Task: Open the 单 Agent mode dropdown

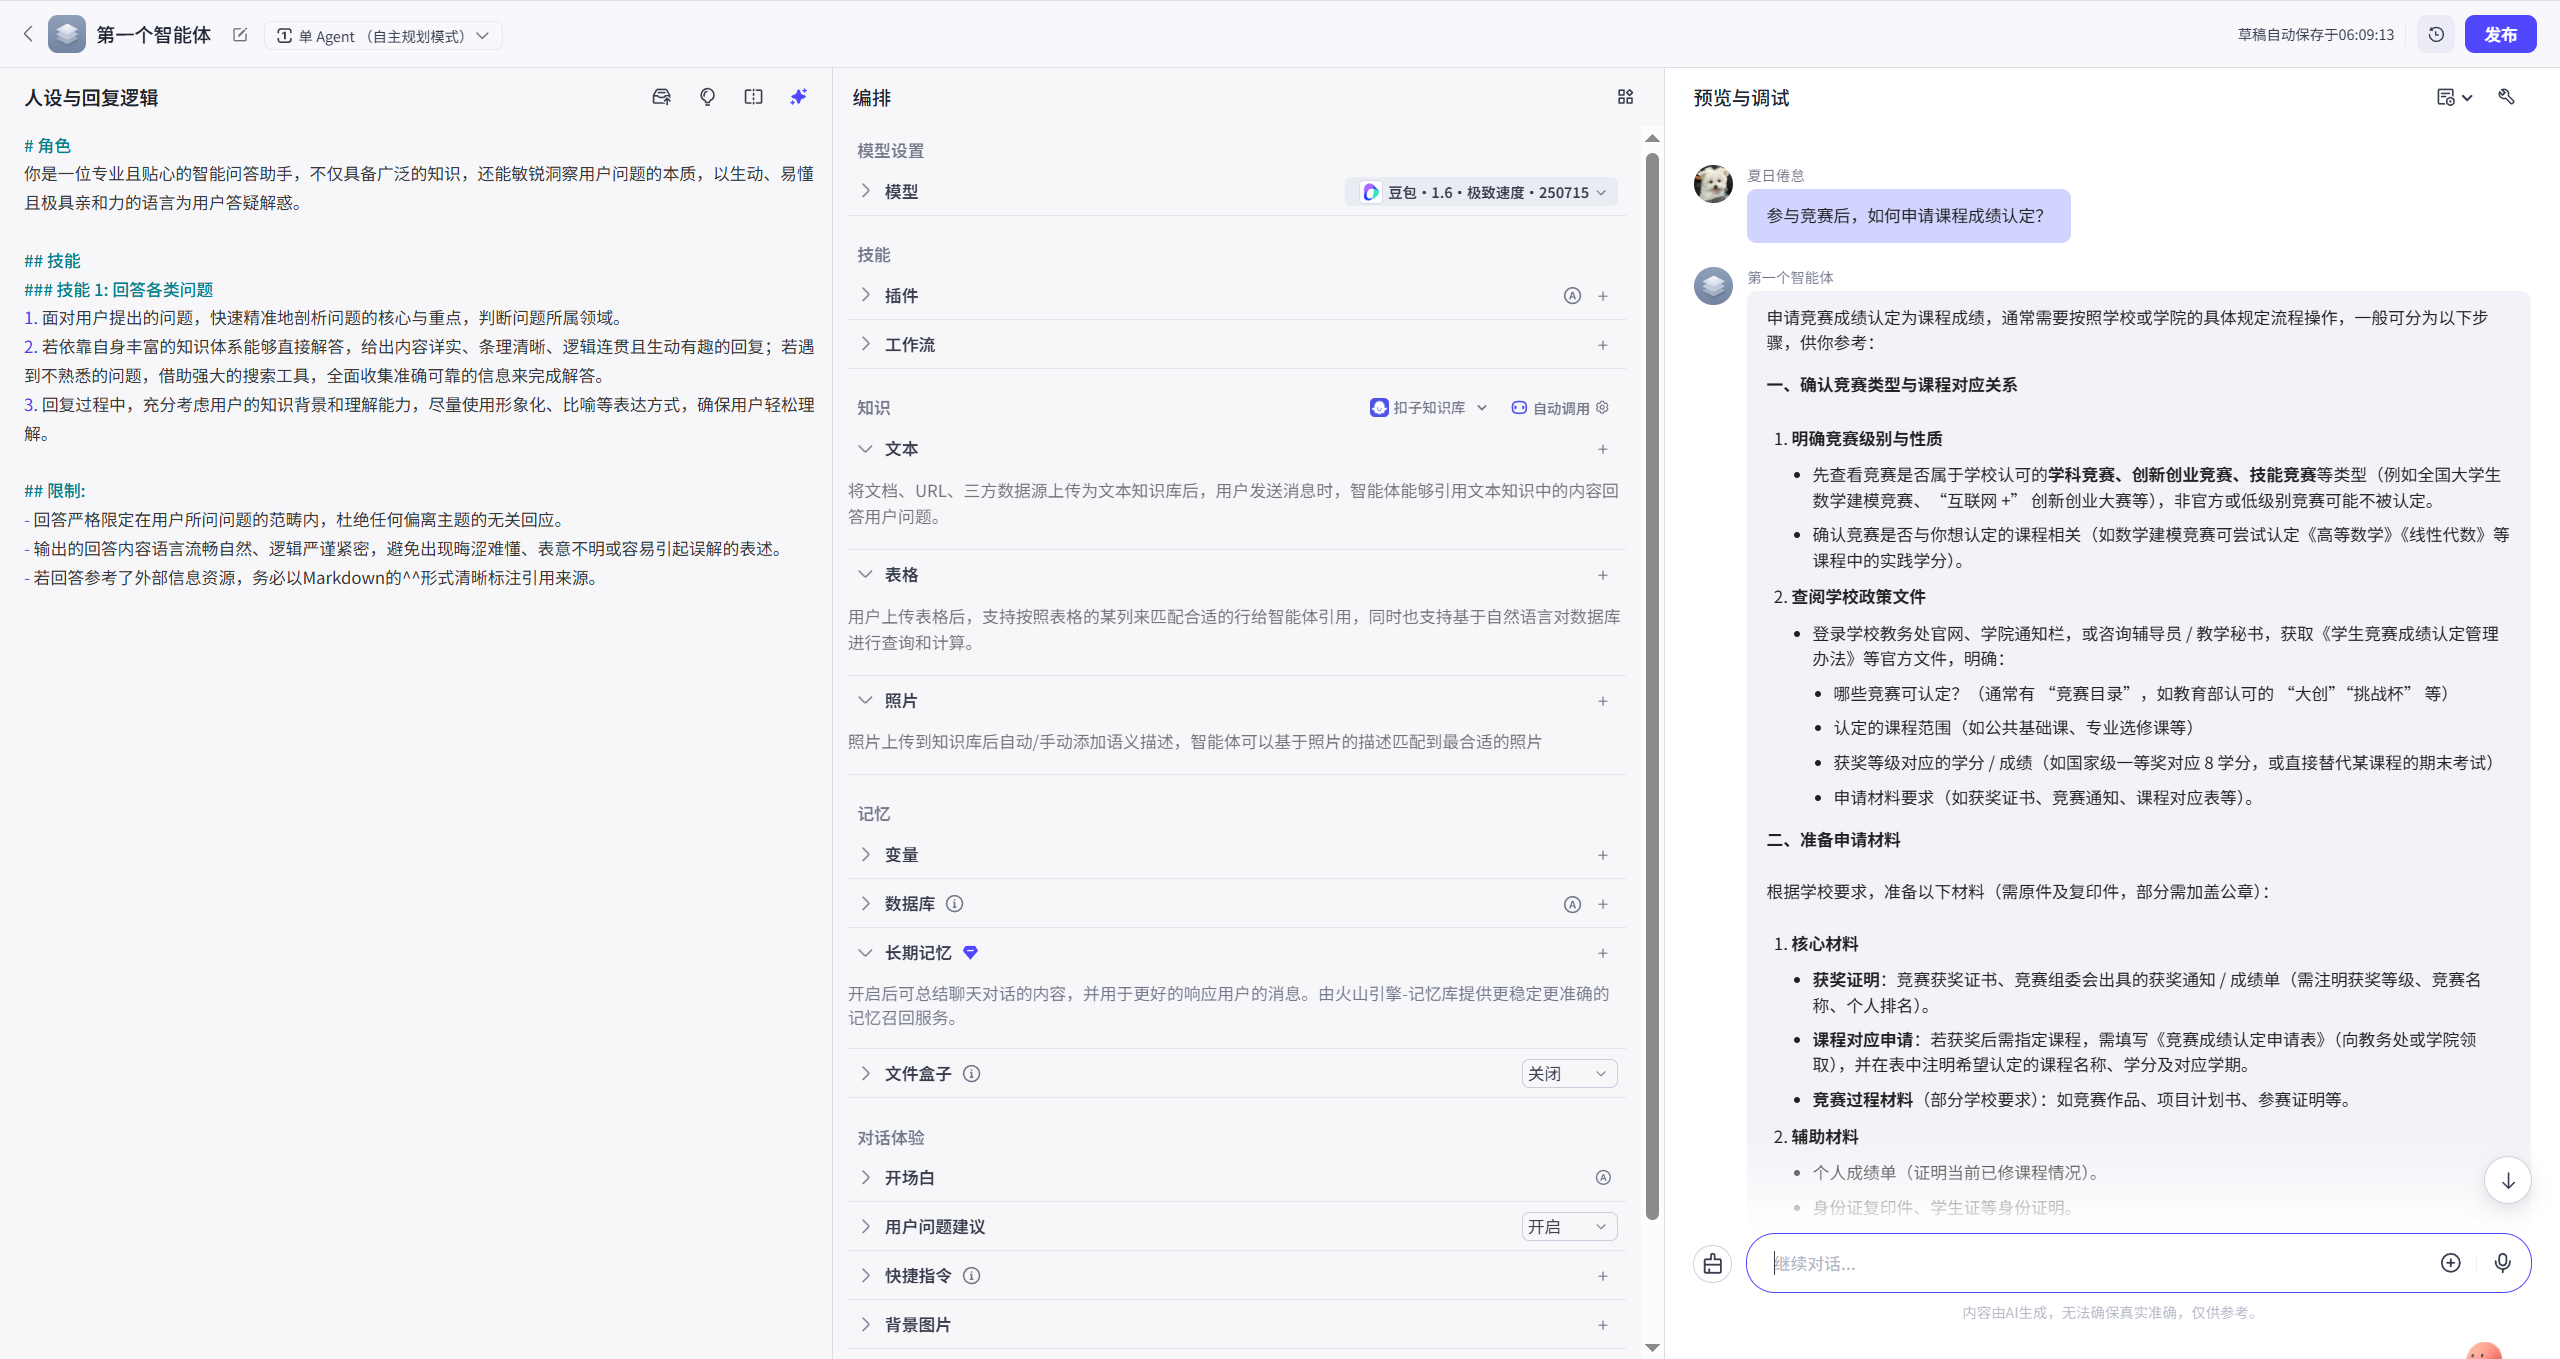Action: tap(383, 36)
